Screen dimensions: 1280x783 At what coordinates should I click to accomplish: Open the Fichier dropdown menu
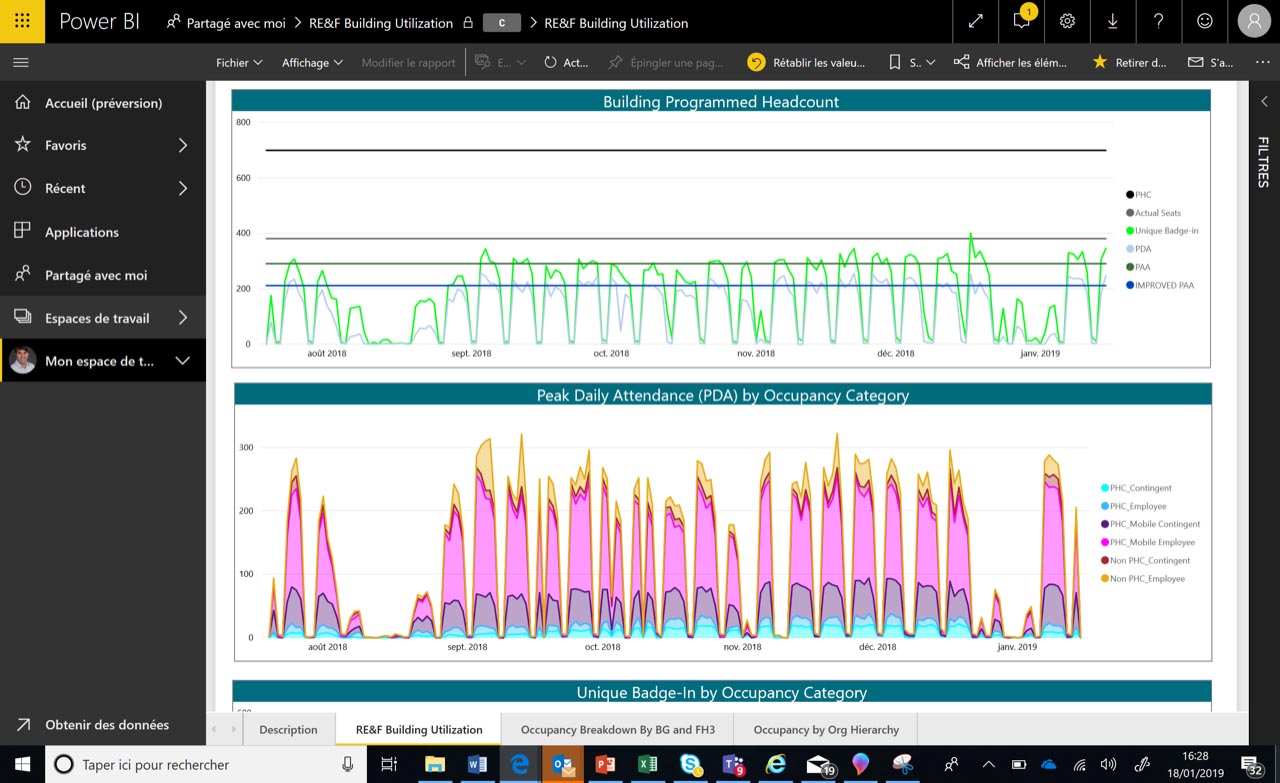(x=239, y=62)
